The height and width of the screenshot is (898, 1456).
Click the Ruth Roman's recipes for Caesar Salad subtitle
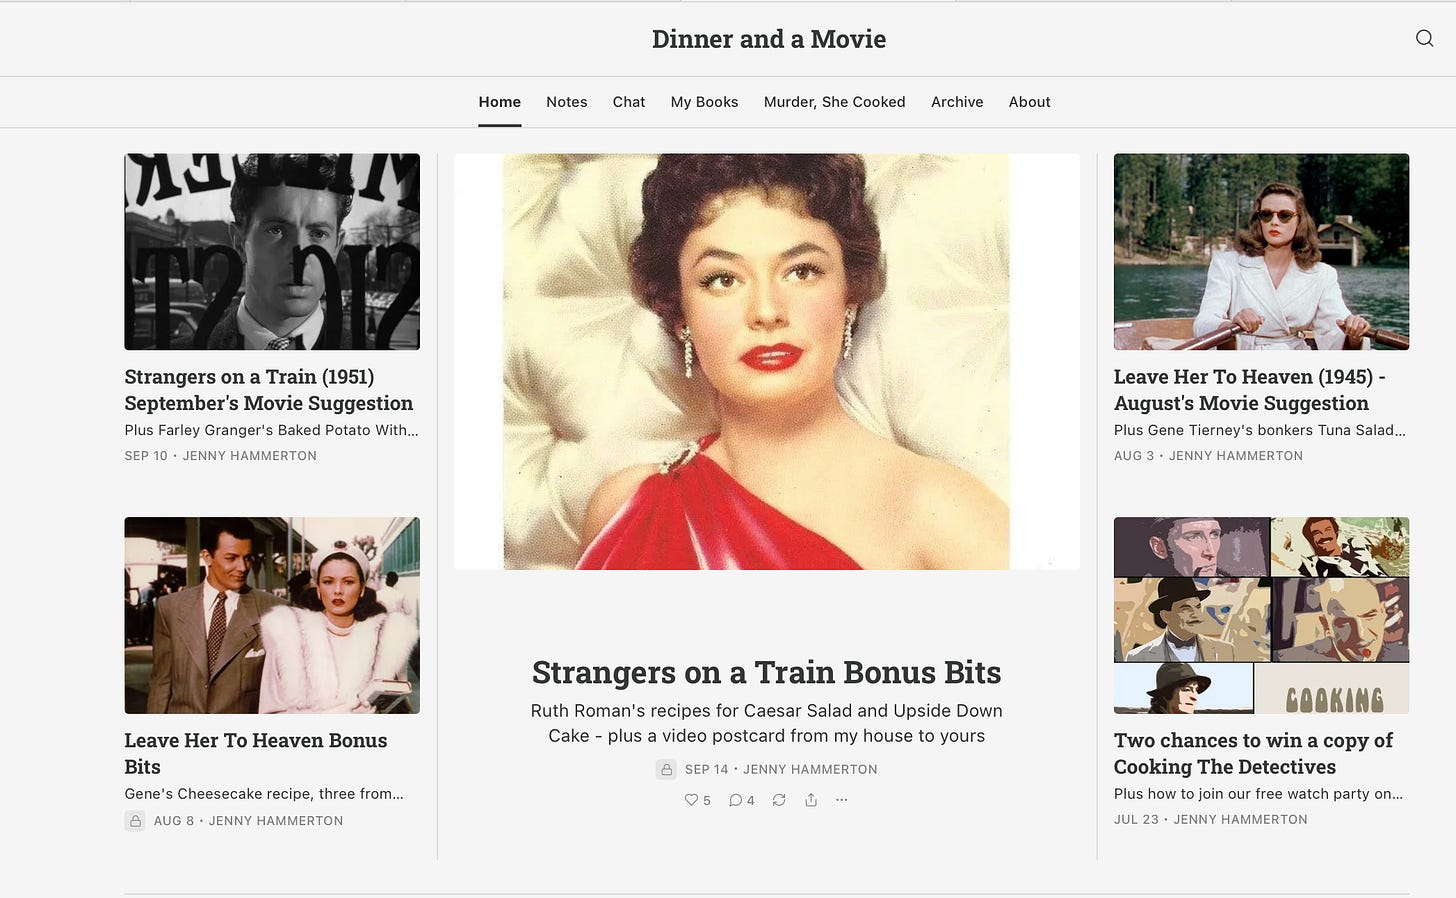[766, 723]
